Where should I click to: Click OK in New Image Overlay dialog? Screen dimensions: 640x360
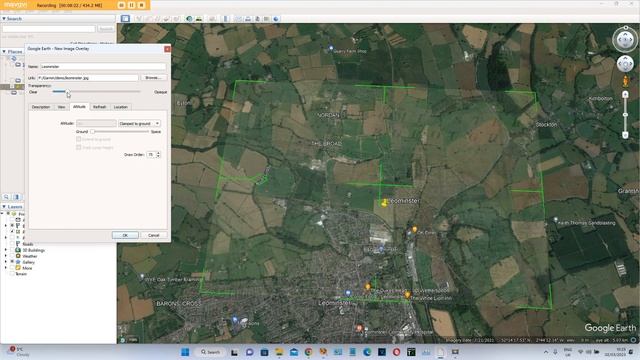coord(125,236)
